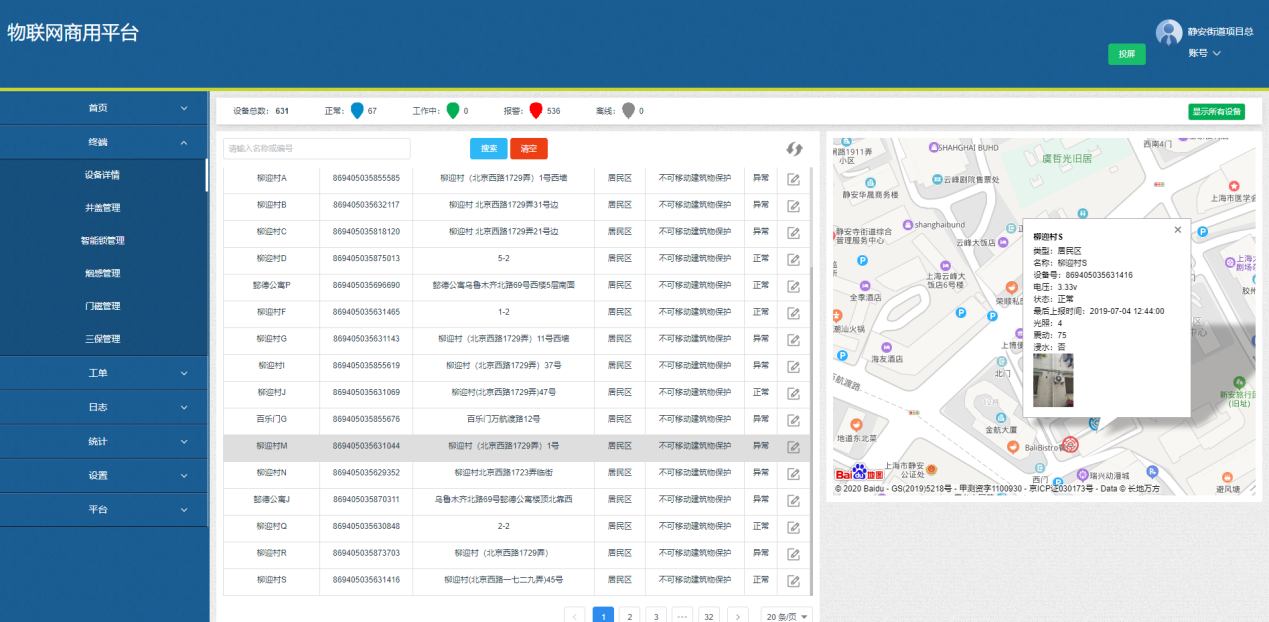Click the red 报警 alarm marker icon
This screenshot has height=622, width=1269.
[536, 111]
